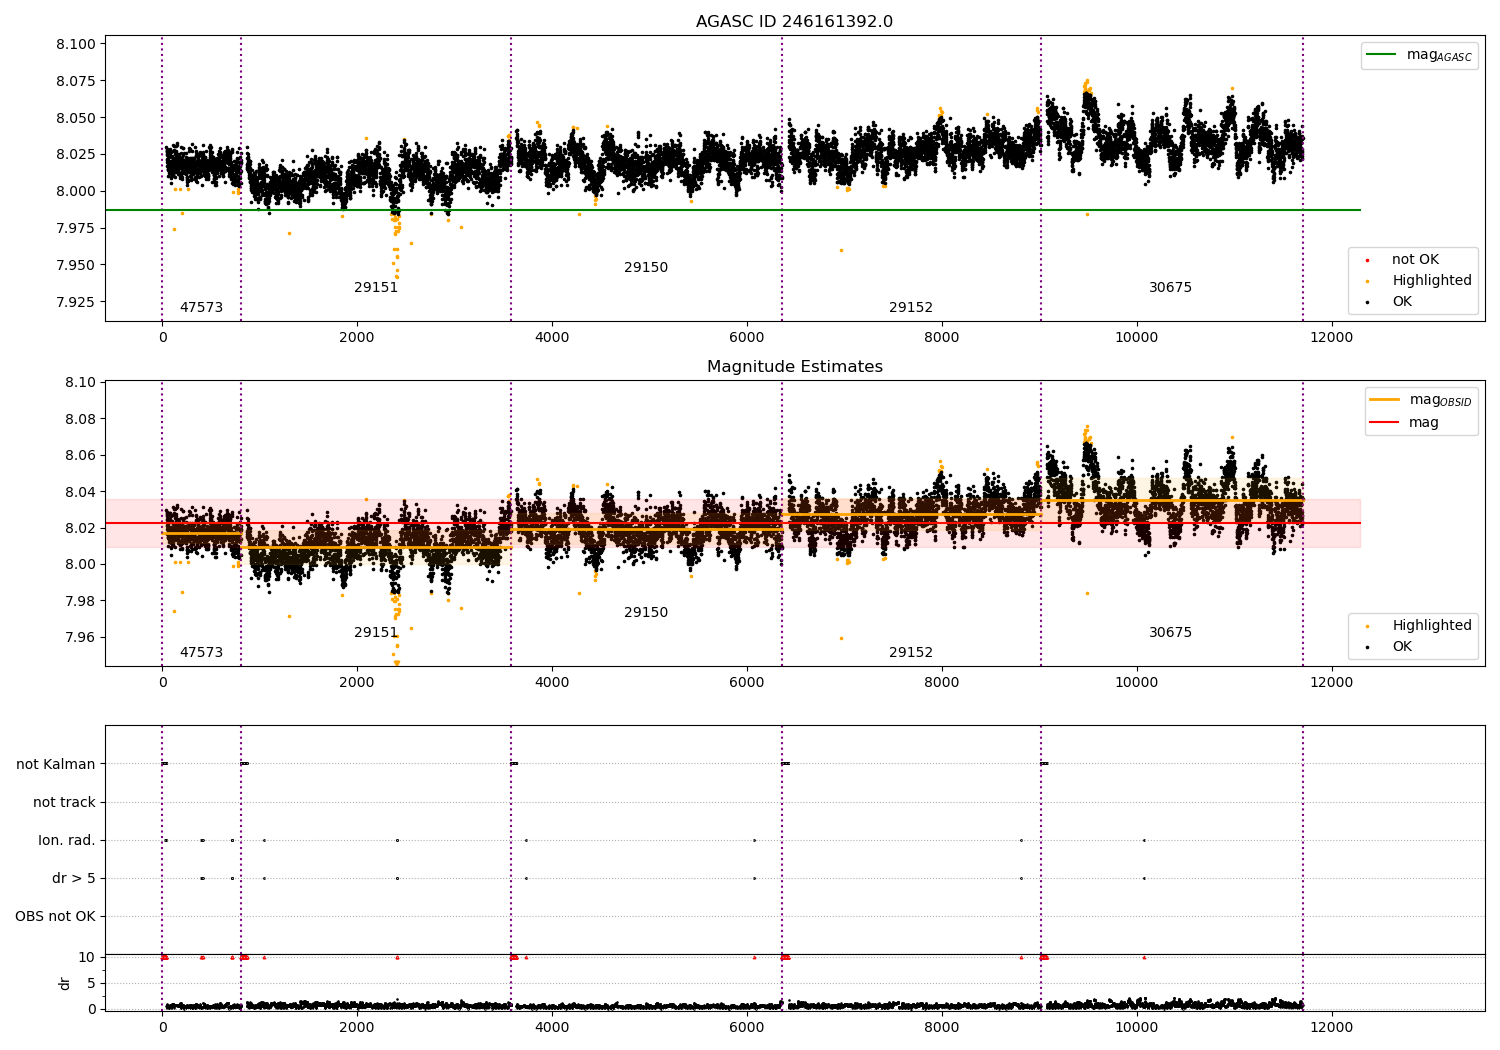
Task: Click obsid label 29152 in AGASC ID plot
Action: [x=911, y=308]
